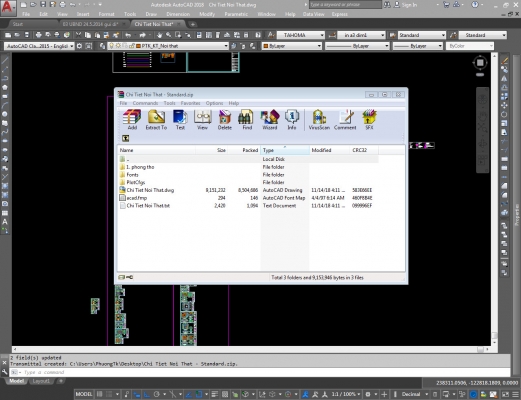The image size is (521, 400).
Task: Click the Test archive icon
Action: pyautogui.click(x=180, y=119)
